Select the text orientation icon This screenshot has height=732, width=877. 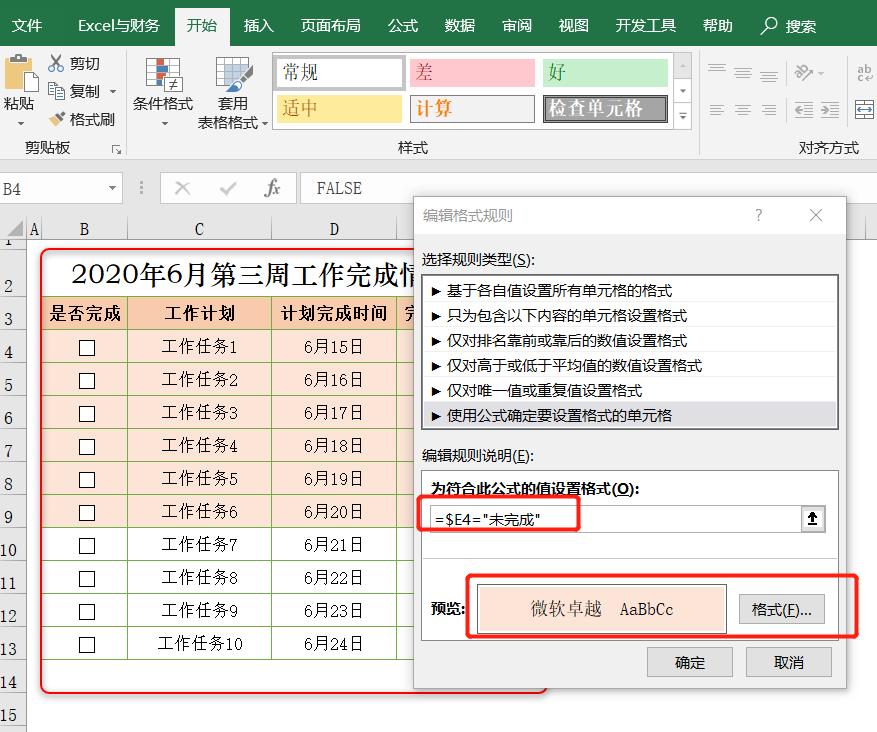(x=806, y=72)
